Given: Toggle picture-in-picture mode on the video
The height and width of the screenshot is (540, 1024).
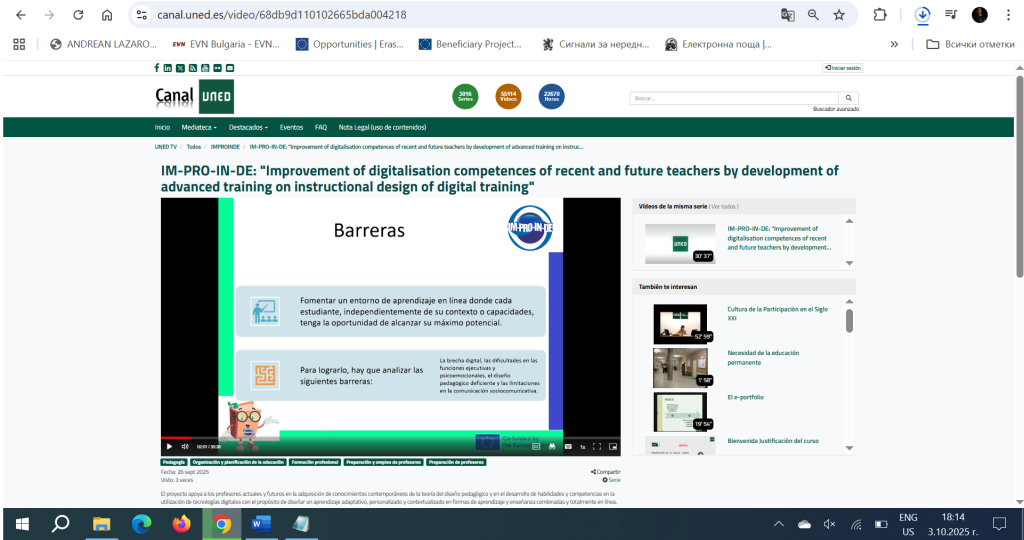Looking at the screenshot, I should click(x=613, y=446).
